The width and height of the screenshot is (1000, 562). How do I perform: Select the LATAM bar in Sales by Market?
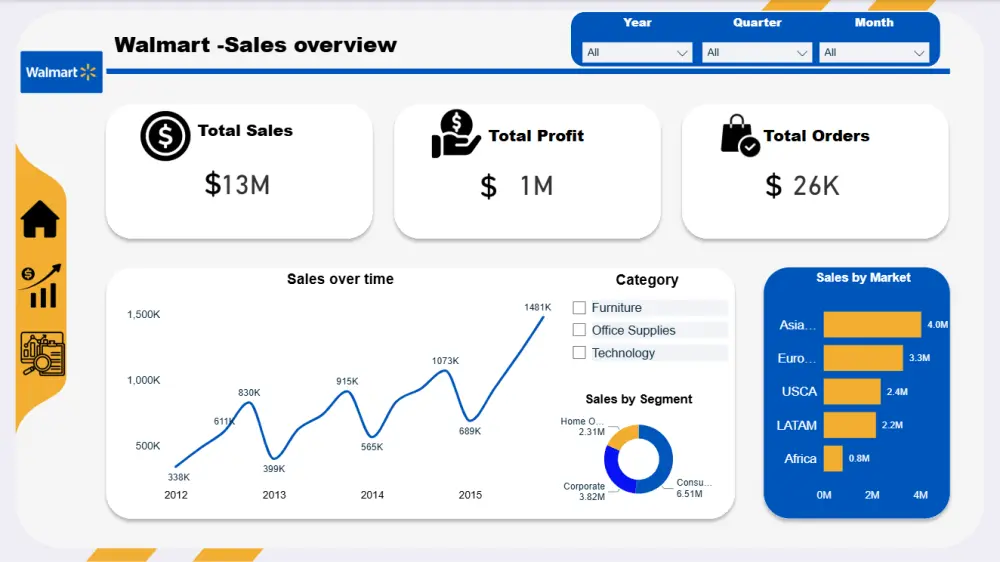click(849, 425)
